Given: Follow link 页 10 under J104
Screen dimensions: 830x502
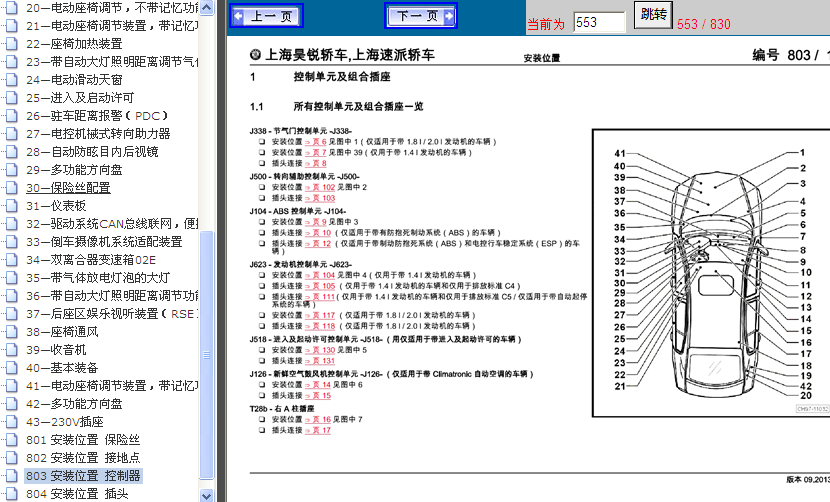Looking at the screenshot, I should tap(318, 233).
